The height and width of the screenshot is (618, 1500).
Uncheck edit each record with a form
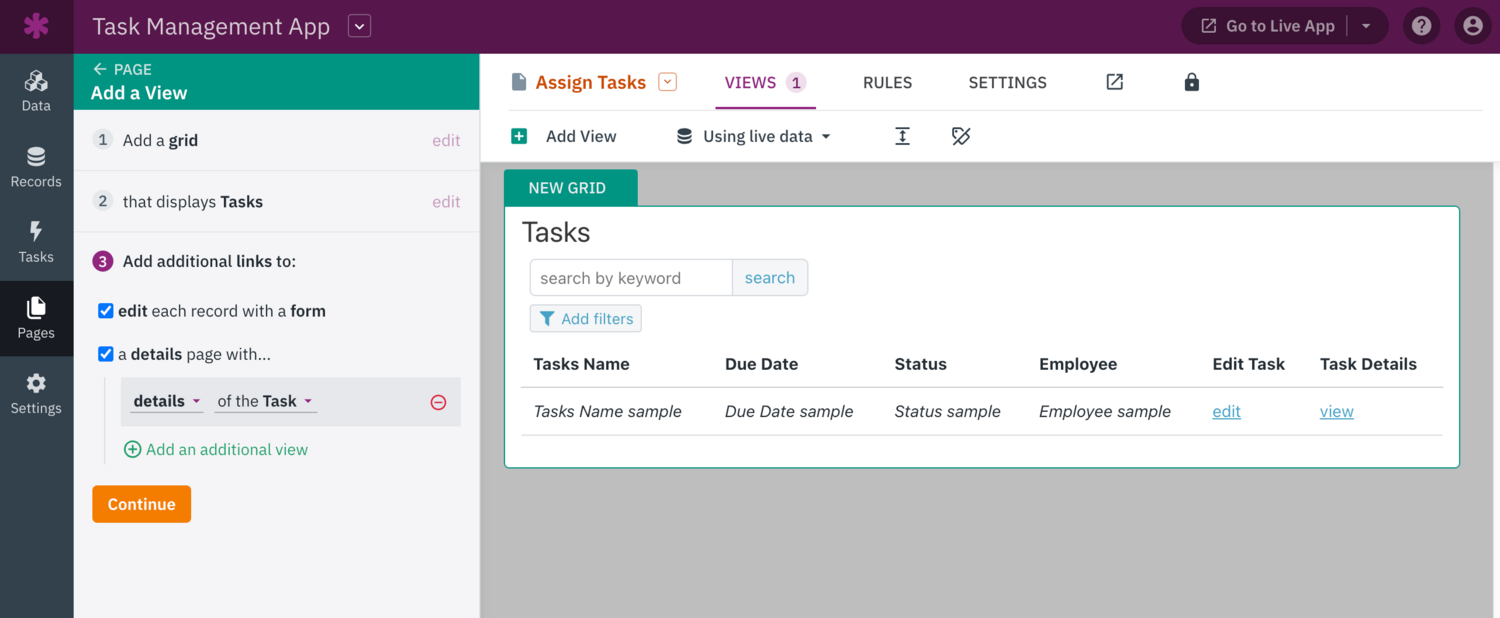click(x=105, y=310)
